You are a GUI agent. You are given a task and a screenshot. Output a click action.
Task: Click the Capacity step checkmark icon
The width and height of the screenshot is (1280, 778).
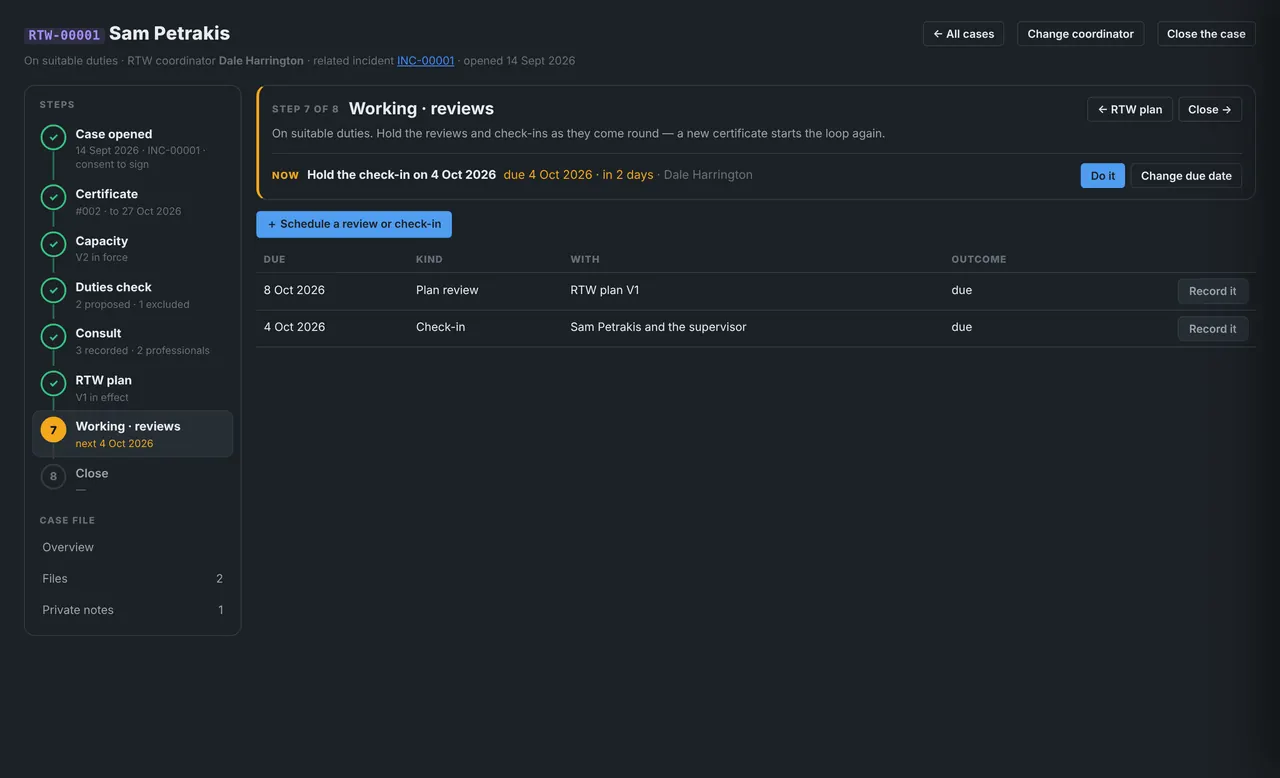[53, 244]
